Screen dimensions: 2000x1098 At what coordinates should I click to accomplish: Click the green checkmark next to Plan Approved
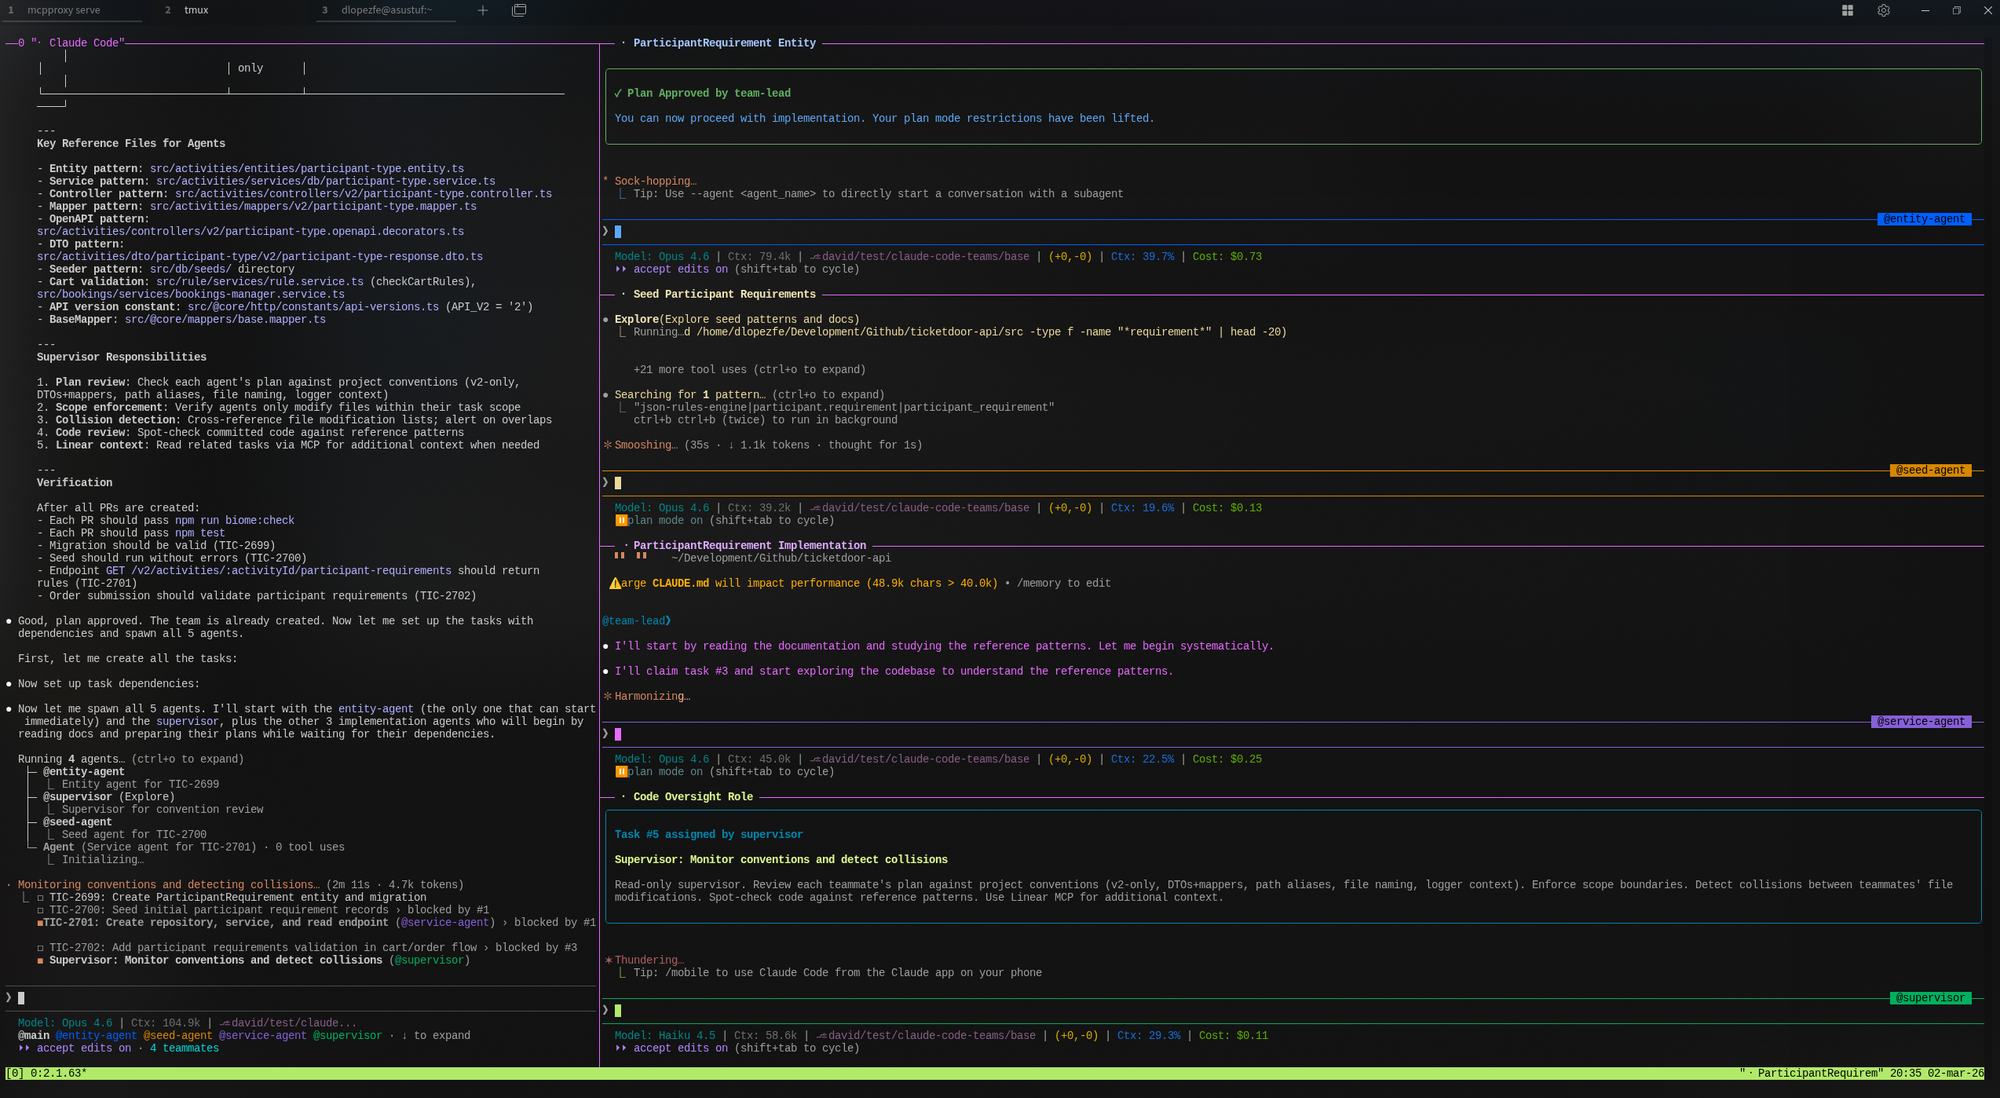(618, 93)
